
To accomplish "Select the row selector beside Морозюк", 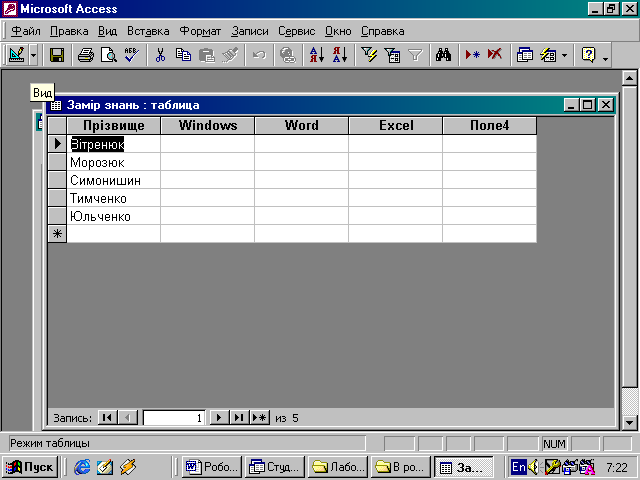I will [57, 162].
